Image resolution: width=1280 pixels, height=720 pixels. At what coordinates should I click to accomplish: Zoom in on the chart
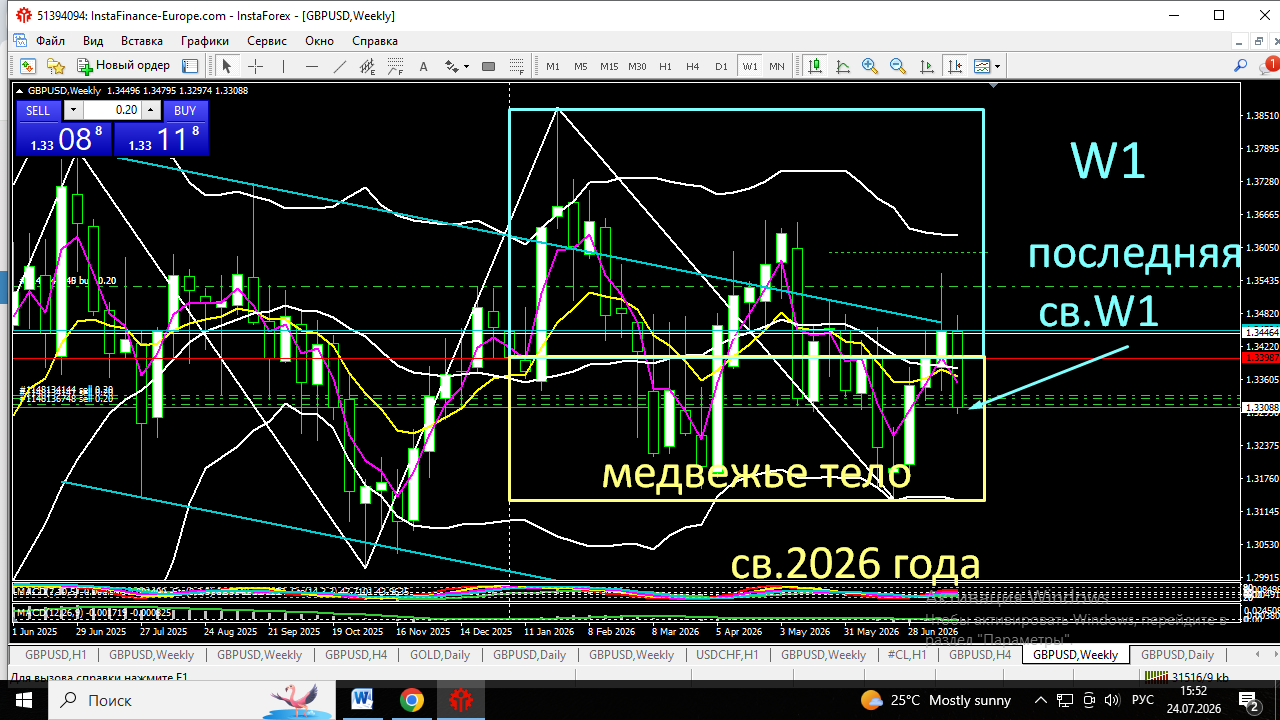point(870,66)
